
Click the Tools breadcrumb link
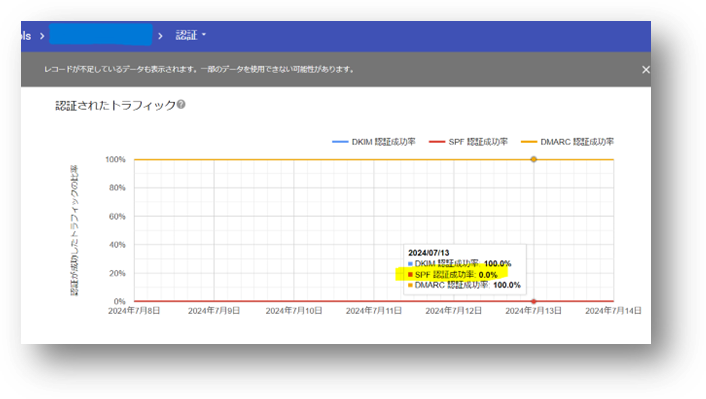pyautogui.click(x=26, y=36)
